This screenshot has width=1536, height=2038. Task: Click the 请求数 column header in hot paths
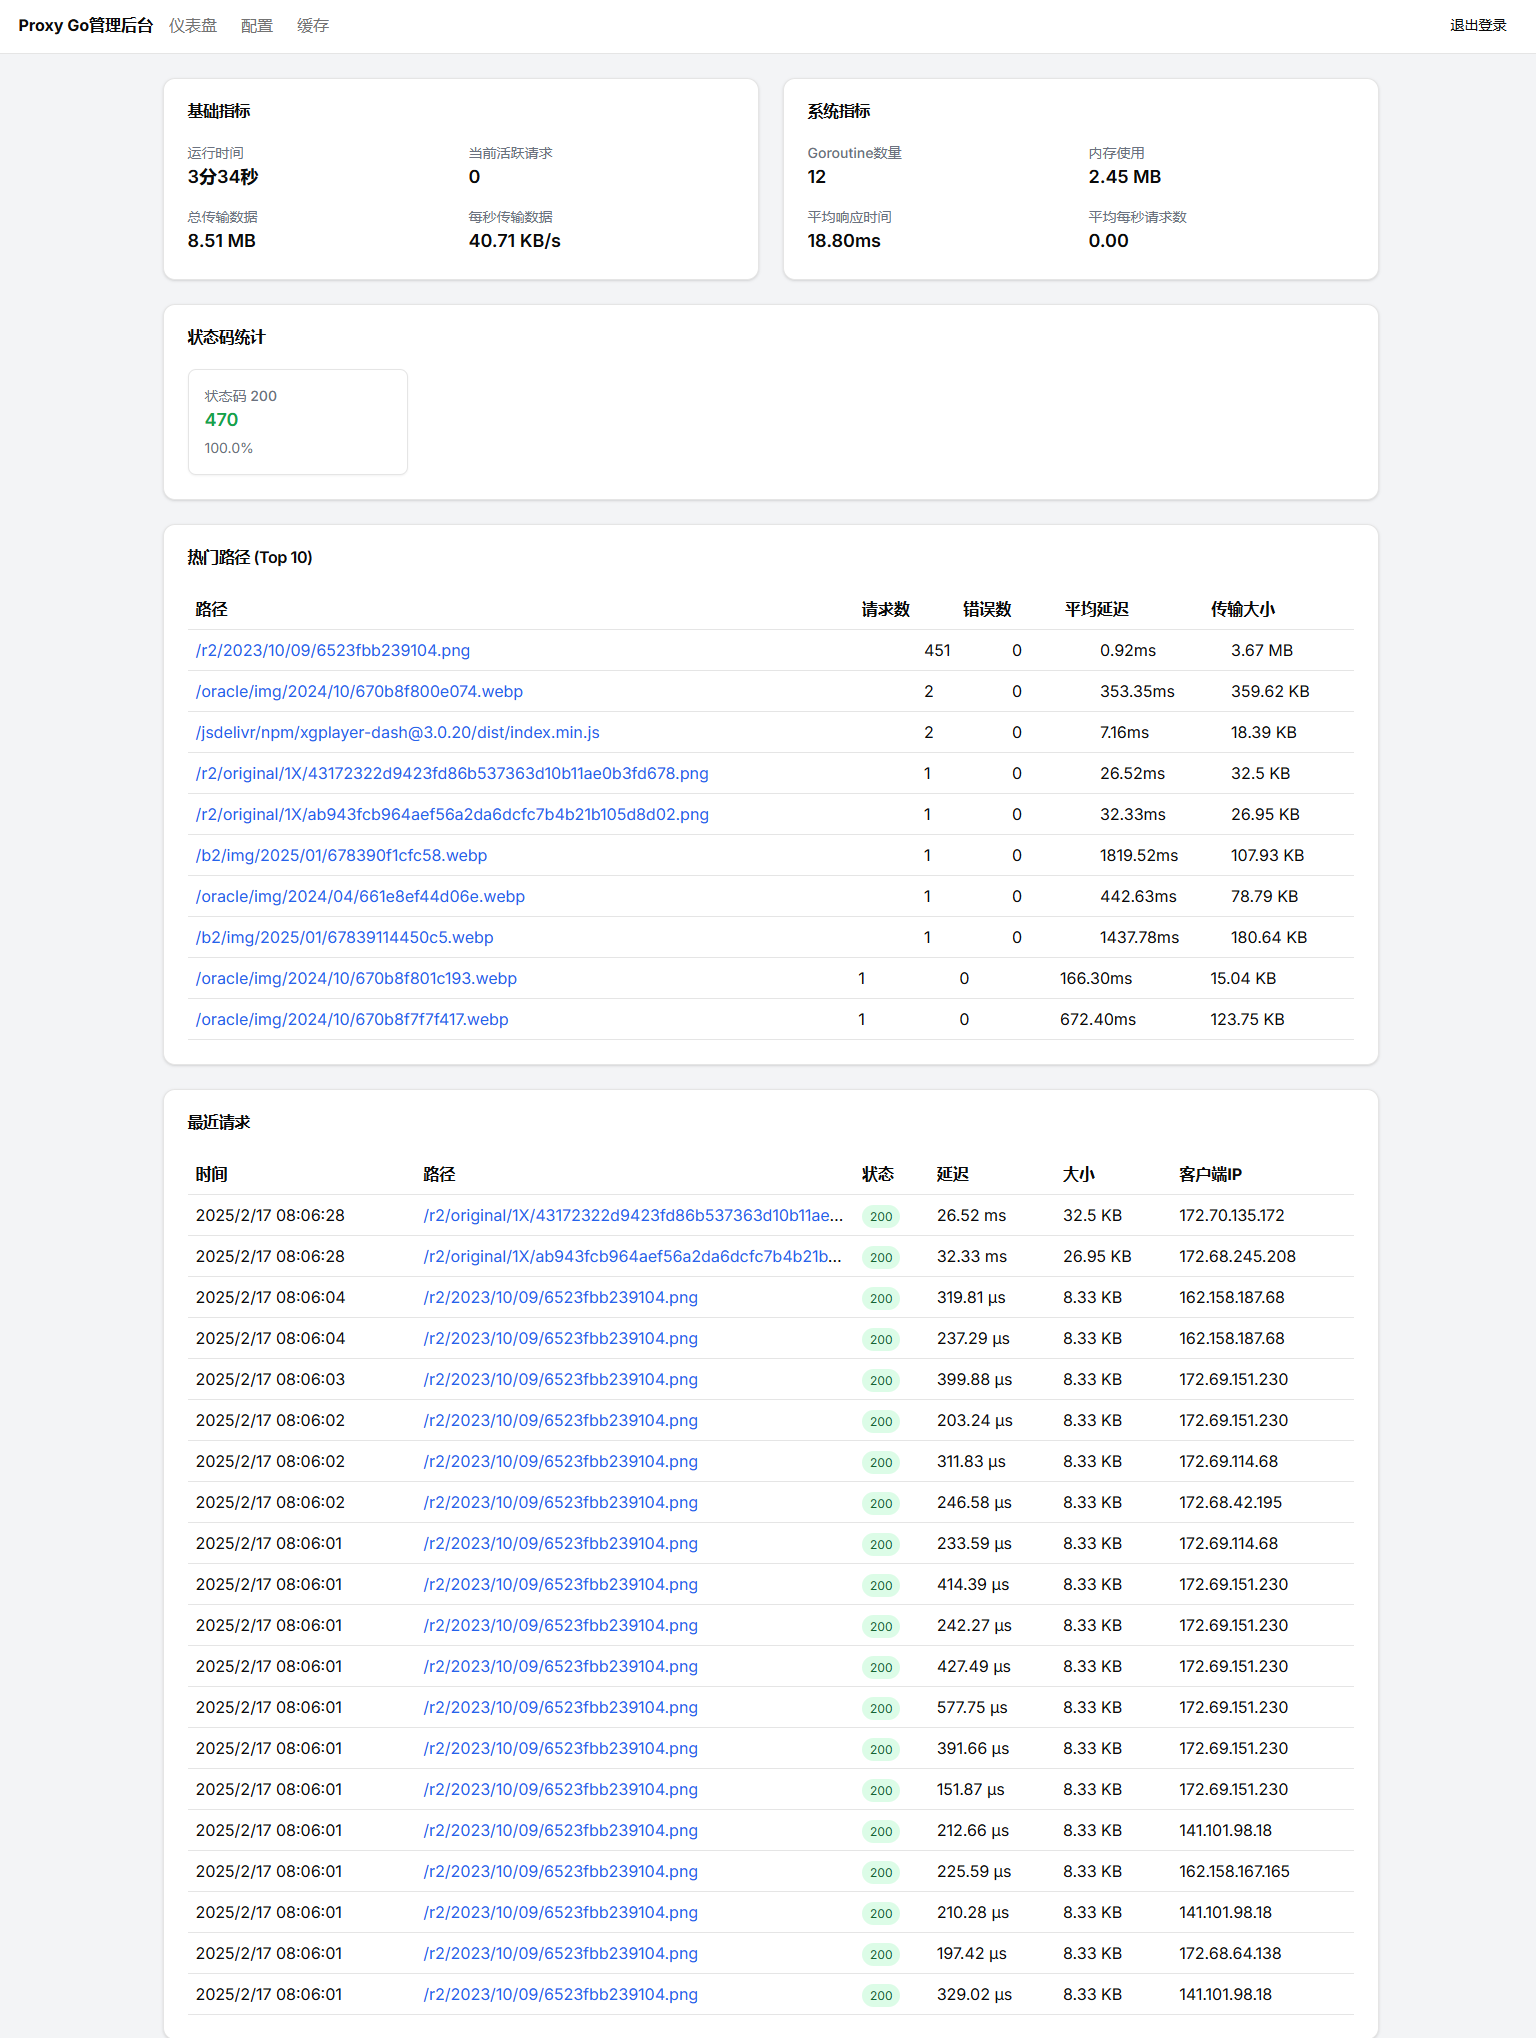click(x=885, y=610)
